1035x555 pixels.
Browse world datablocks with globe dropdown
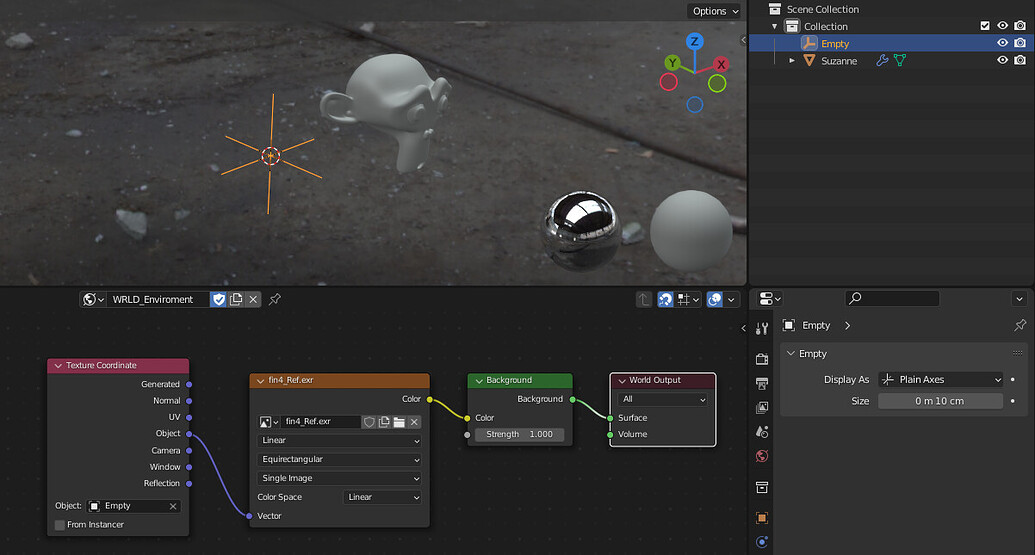[93, 300]
